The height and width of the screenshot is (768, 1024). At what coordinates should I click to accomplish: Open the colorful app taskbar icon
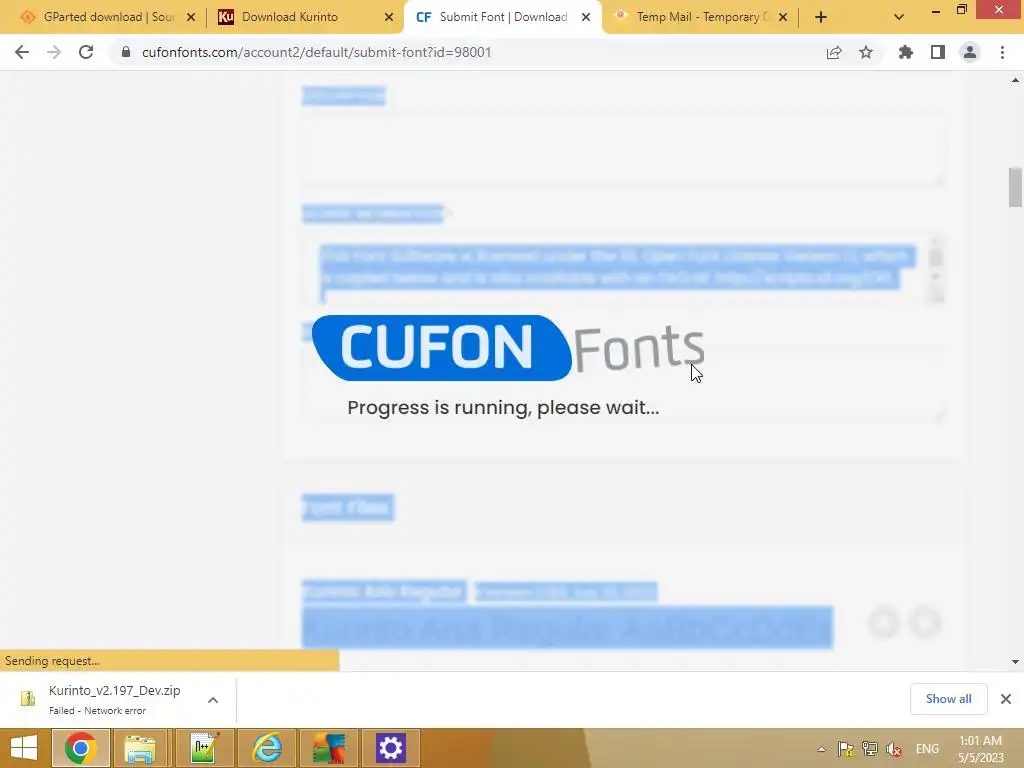coord(328,748)
